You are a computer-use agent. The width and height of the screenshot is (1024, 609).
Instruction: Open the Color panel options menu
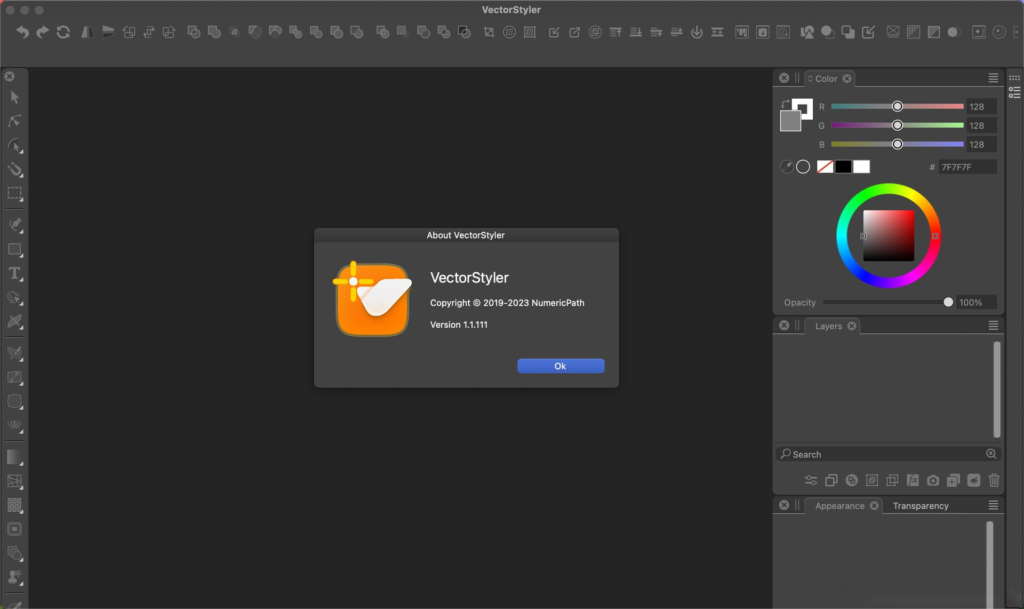tap(993, 78)
